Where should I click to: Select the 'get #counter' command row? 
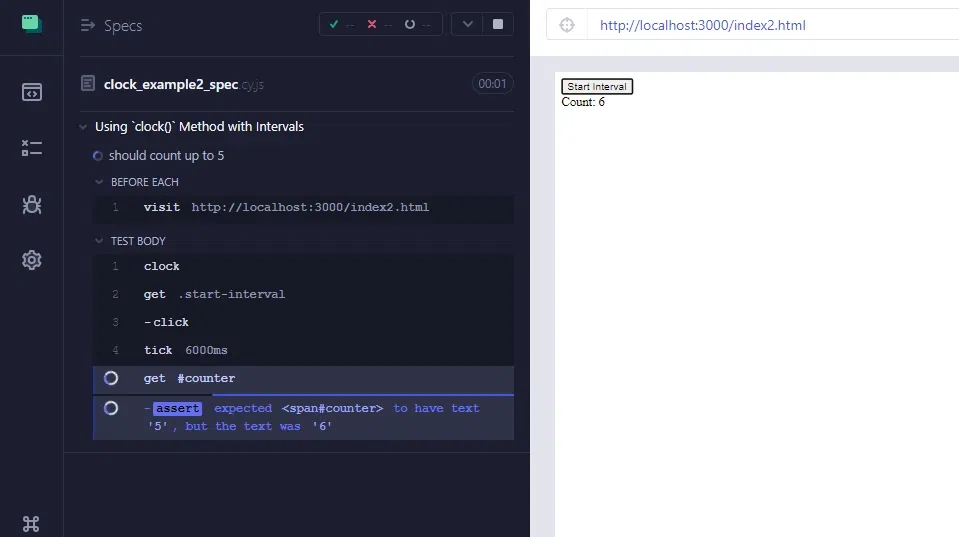(x=303, y=379)
